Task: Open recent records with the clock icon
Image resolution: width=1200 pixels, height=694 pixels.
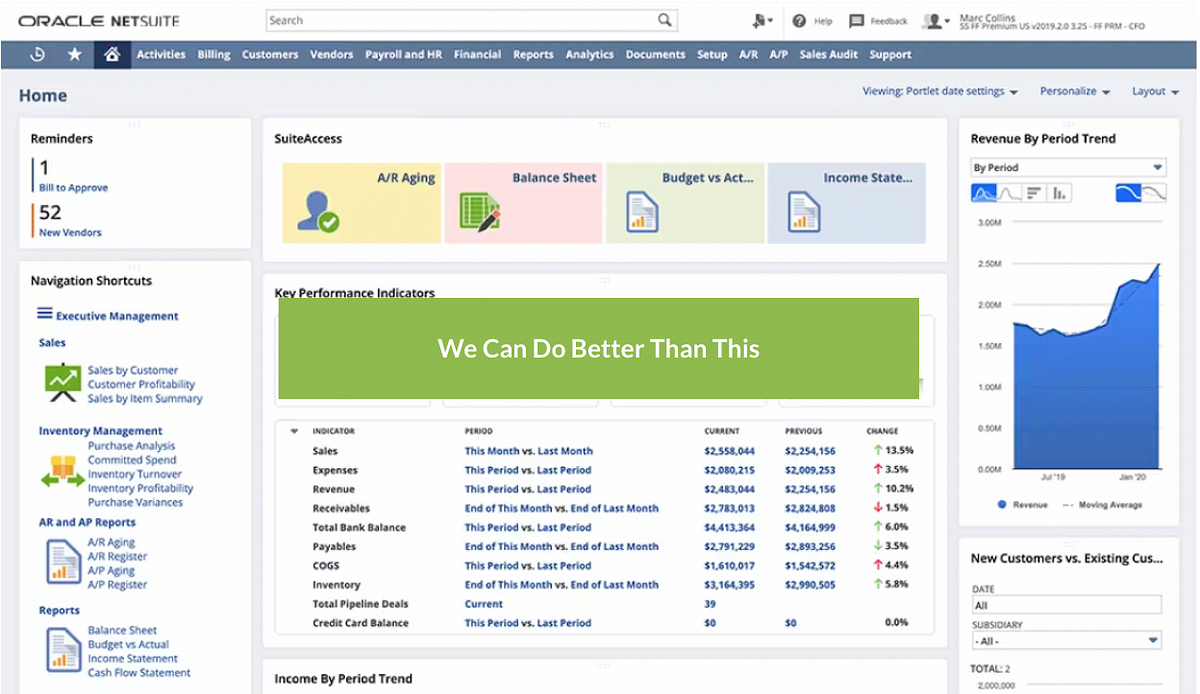Action: (x=37, y=55)
